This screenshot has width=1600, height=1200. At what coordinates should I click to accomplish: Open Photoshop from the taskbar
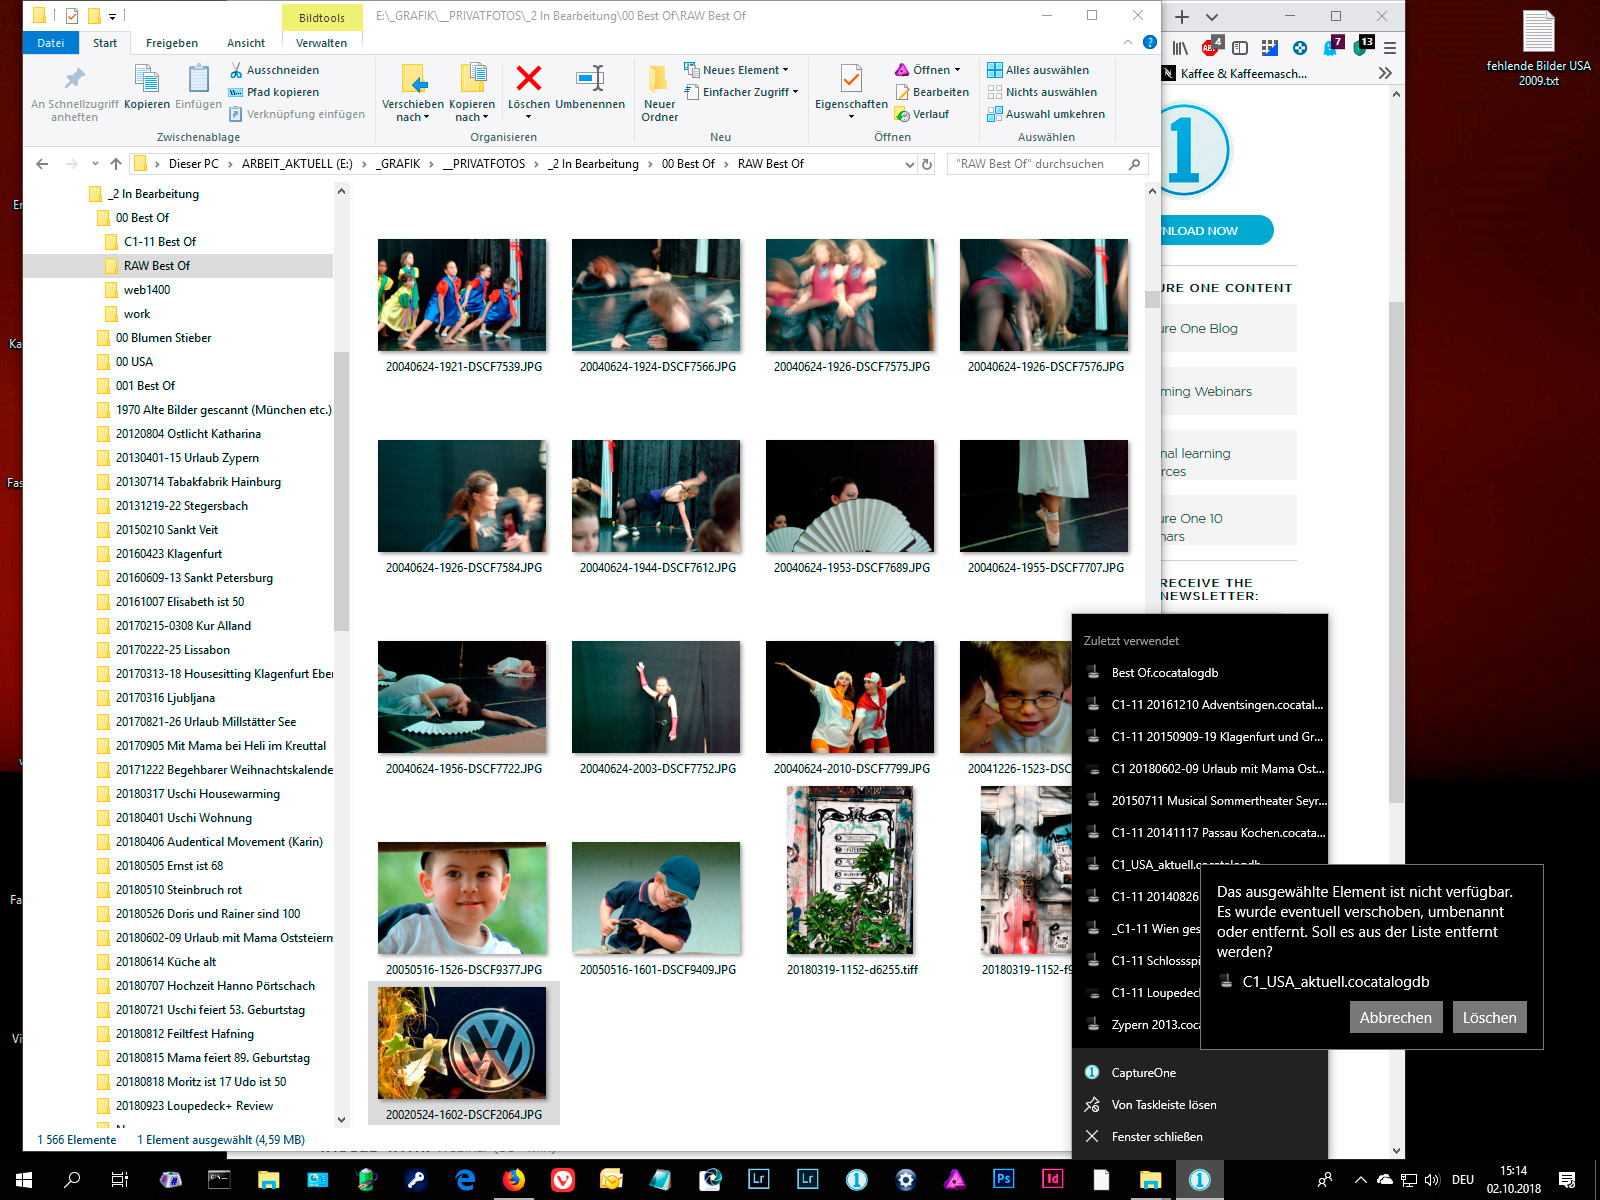(1003, 1180)
